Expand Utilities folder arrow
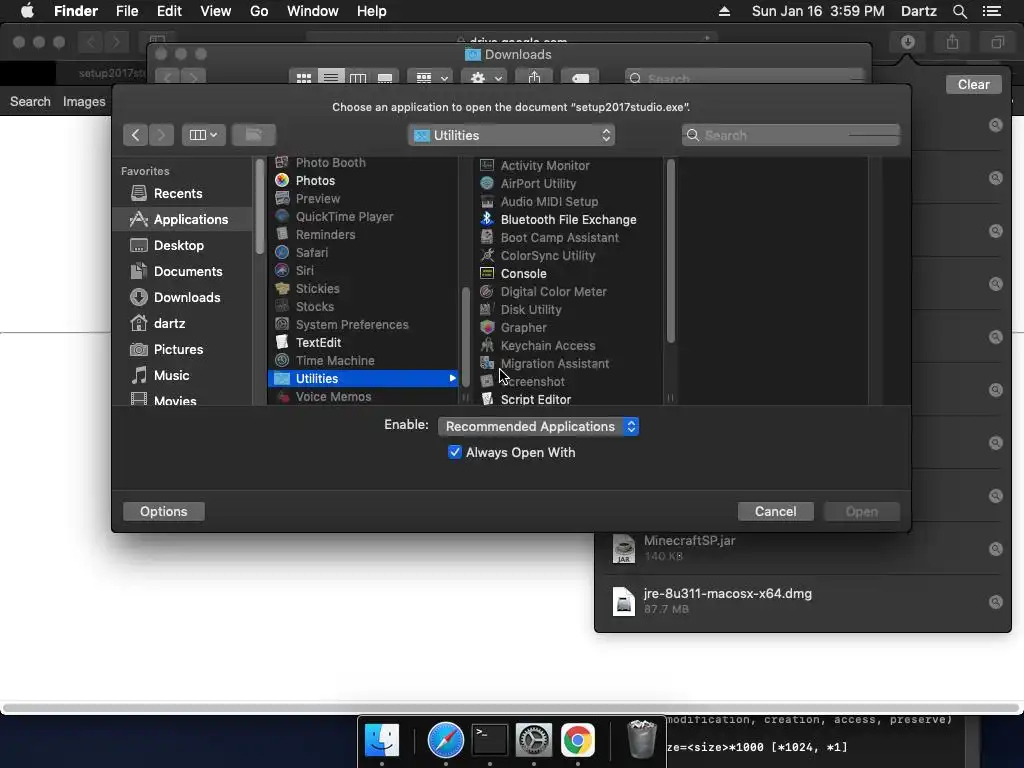This screenshot has height=768, width=1024. click(452, 378)
